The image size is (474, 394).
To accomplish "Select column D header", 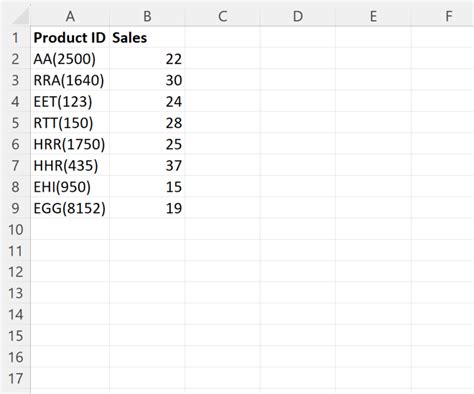I will [x=298, y=16].
